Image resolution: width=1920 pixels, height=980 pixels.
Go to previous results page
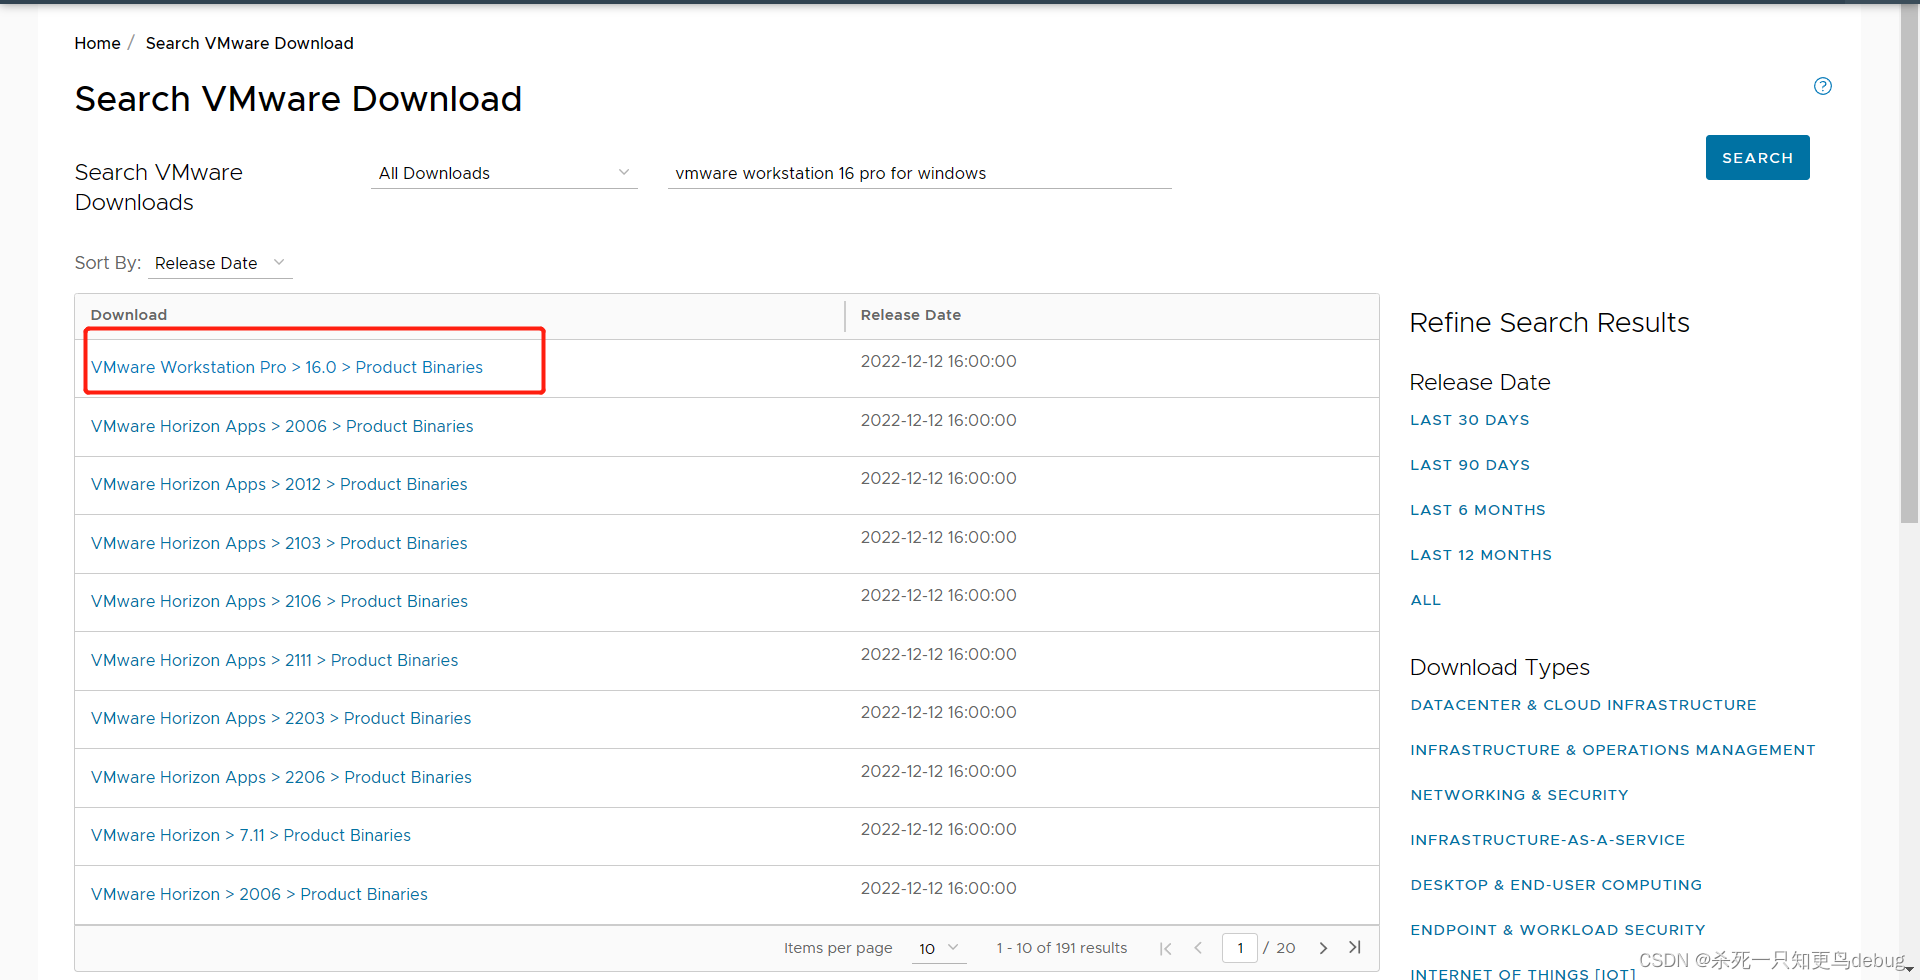click(x=1198, y=948)
